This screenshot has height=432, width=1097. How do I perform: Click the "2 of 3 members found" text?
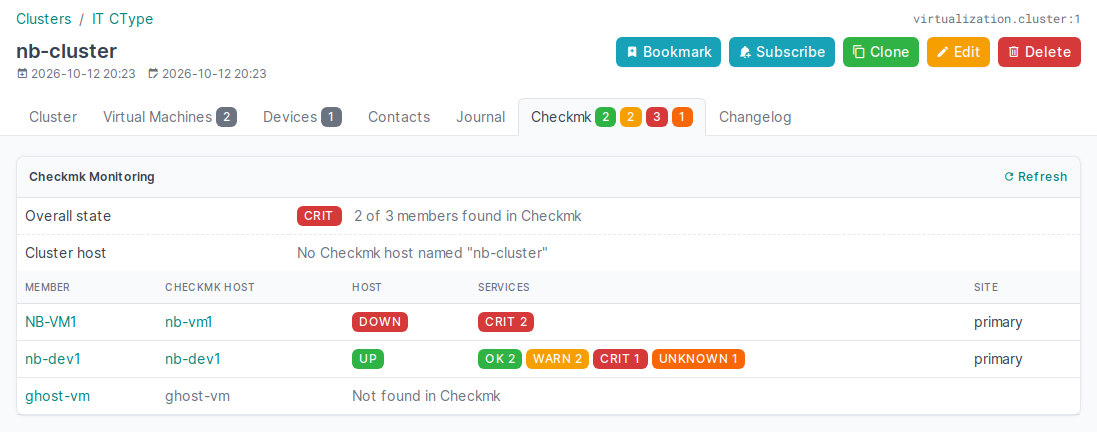[468, 216]
